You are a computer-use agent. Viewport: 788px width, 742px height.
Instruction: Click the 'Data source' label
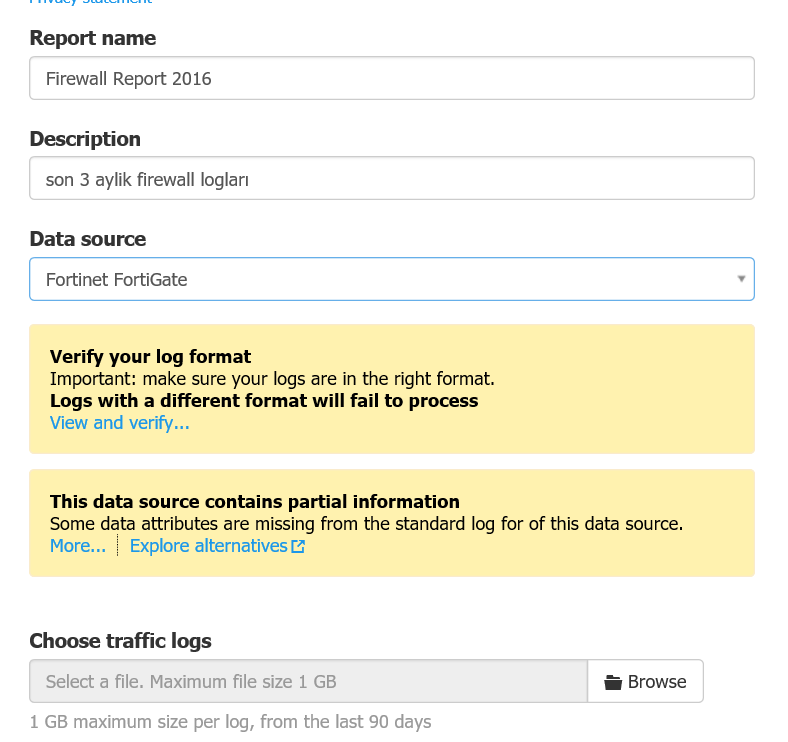pos(87,239)
